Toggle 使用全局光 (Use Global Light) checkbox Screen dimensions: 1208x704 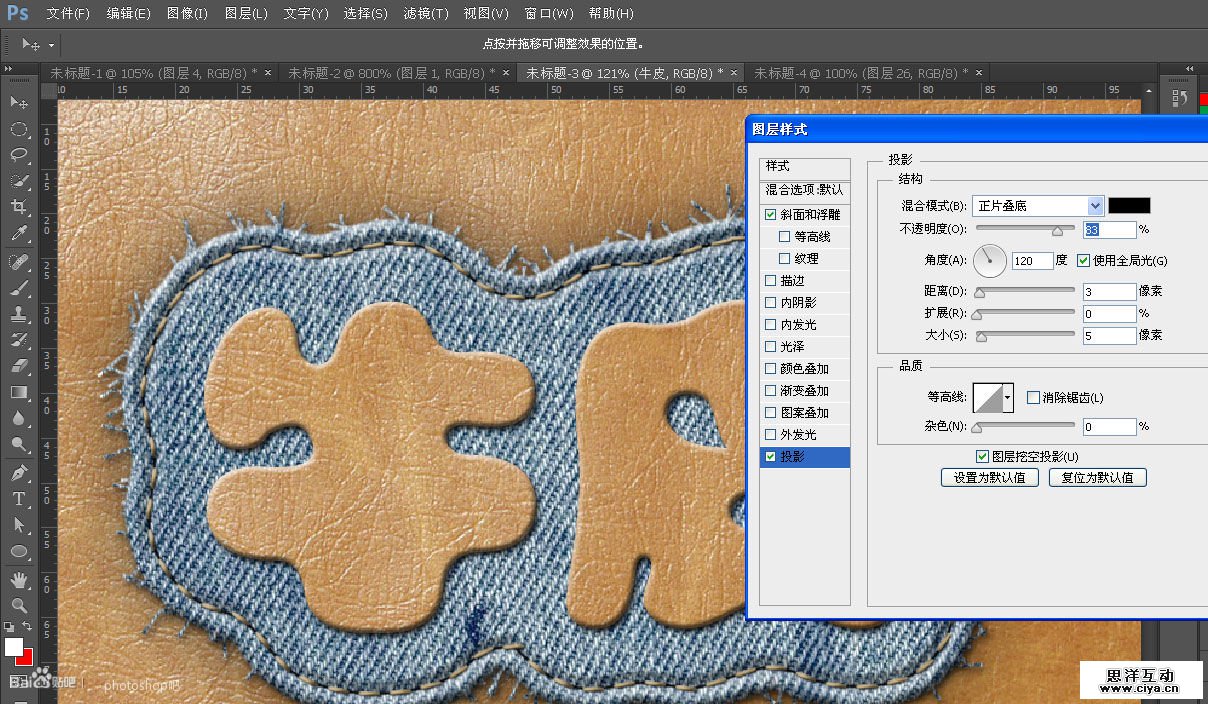[x=1083, y=261]
